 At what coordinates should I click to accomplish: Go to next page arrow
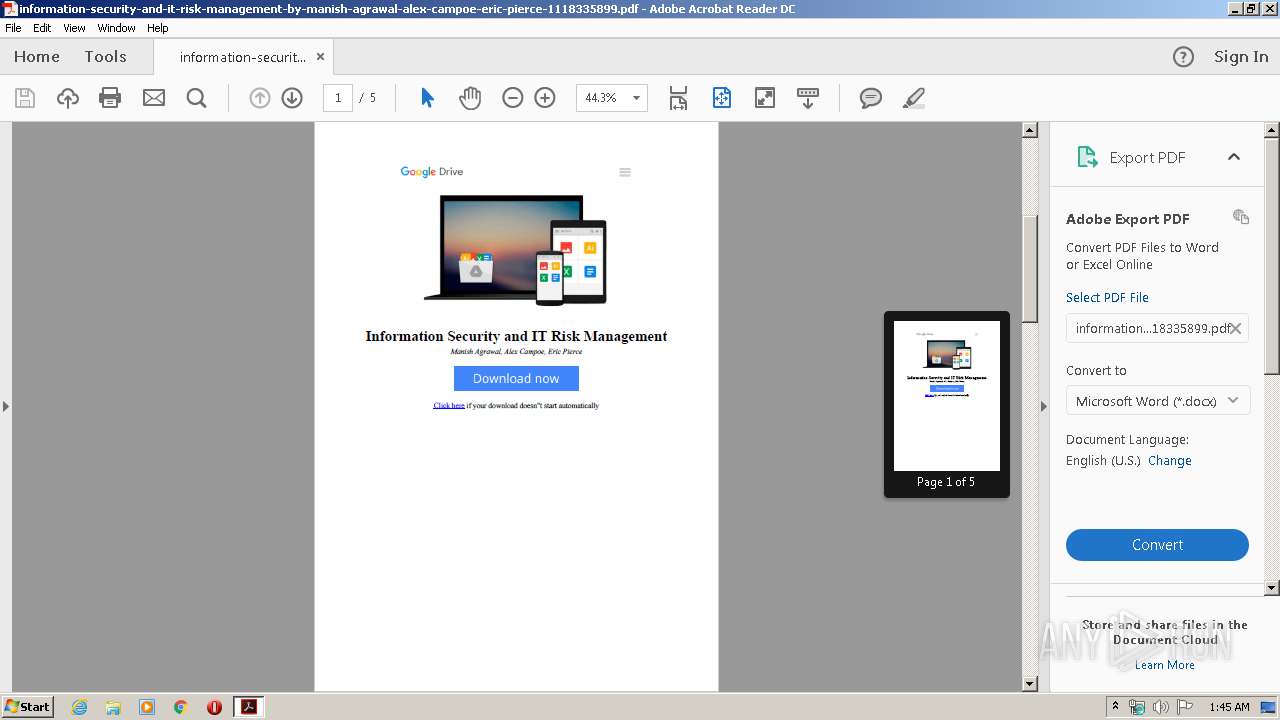[292, 98]
